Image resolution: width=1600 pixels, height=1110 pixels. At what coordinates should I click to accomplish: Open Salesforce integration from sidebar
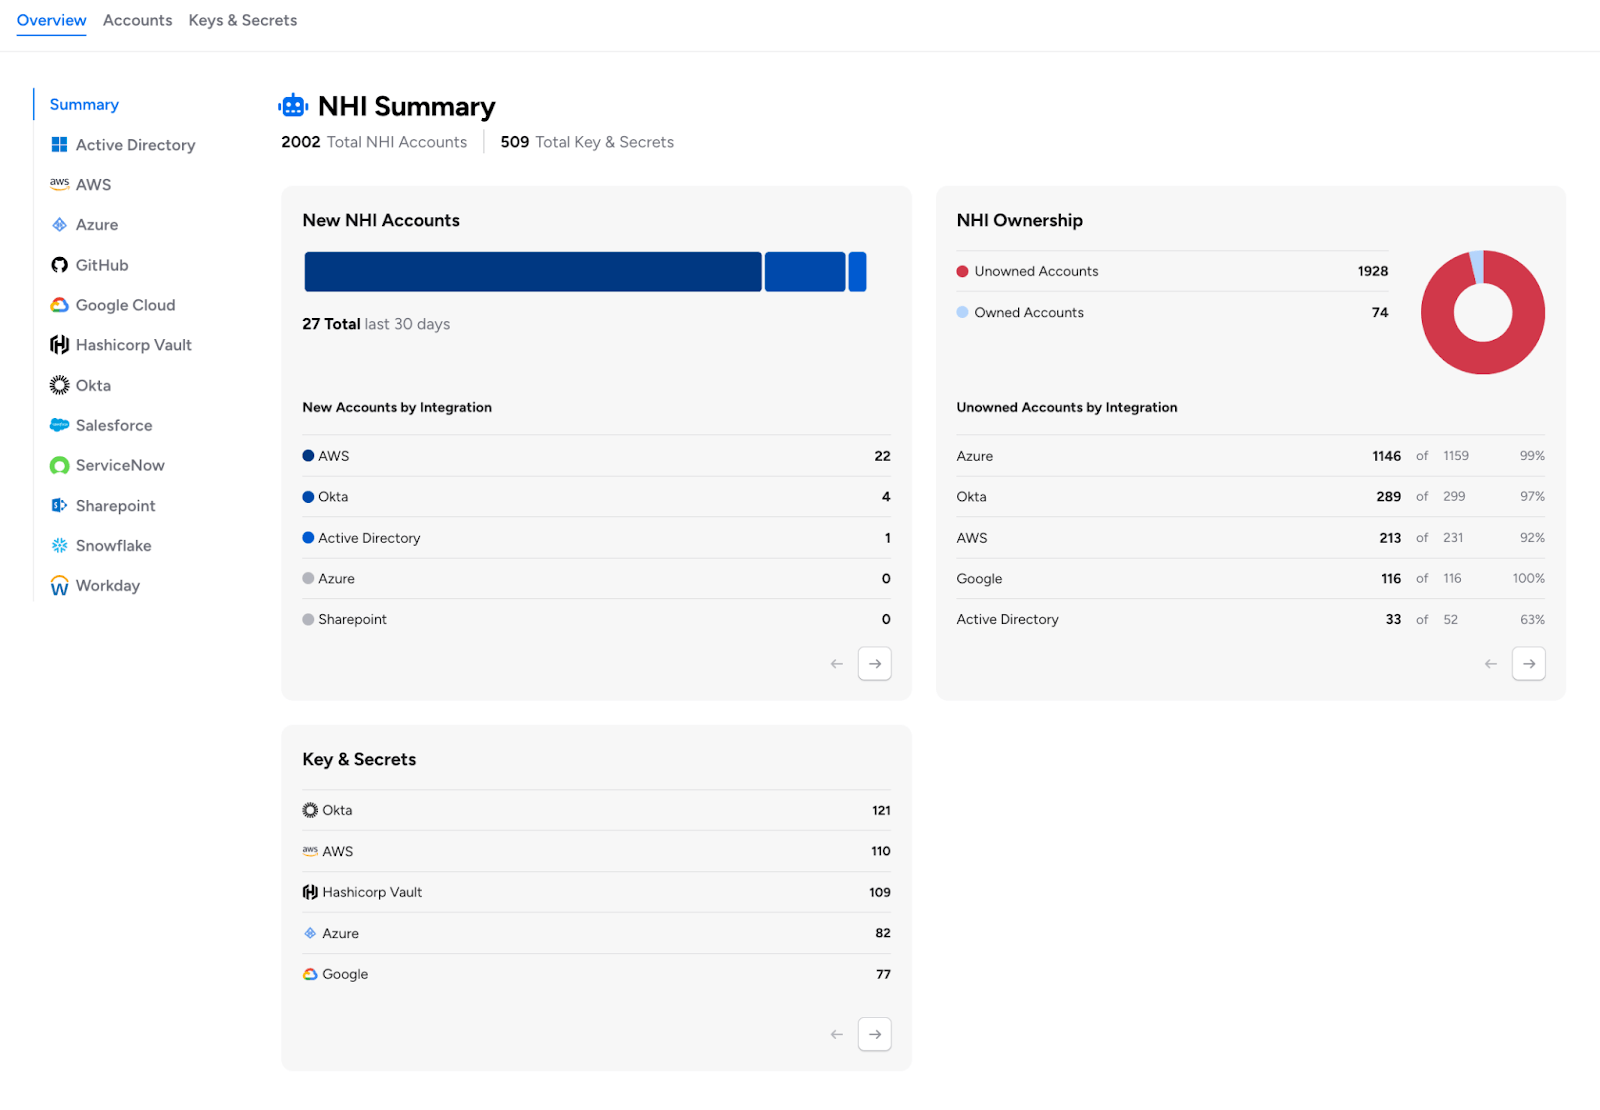[113, 425]
